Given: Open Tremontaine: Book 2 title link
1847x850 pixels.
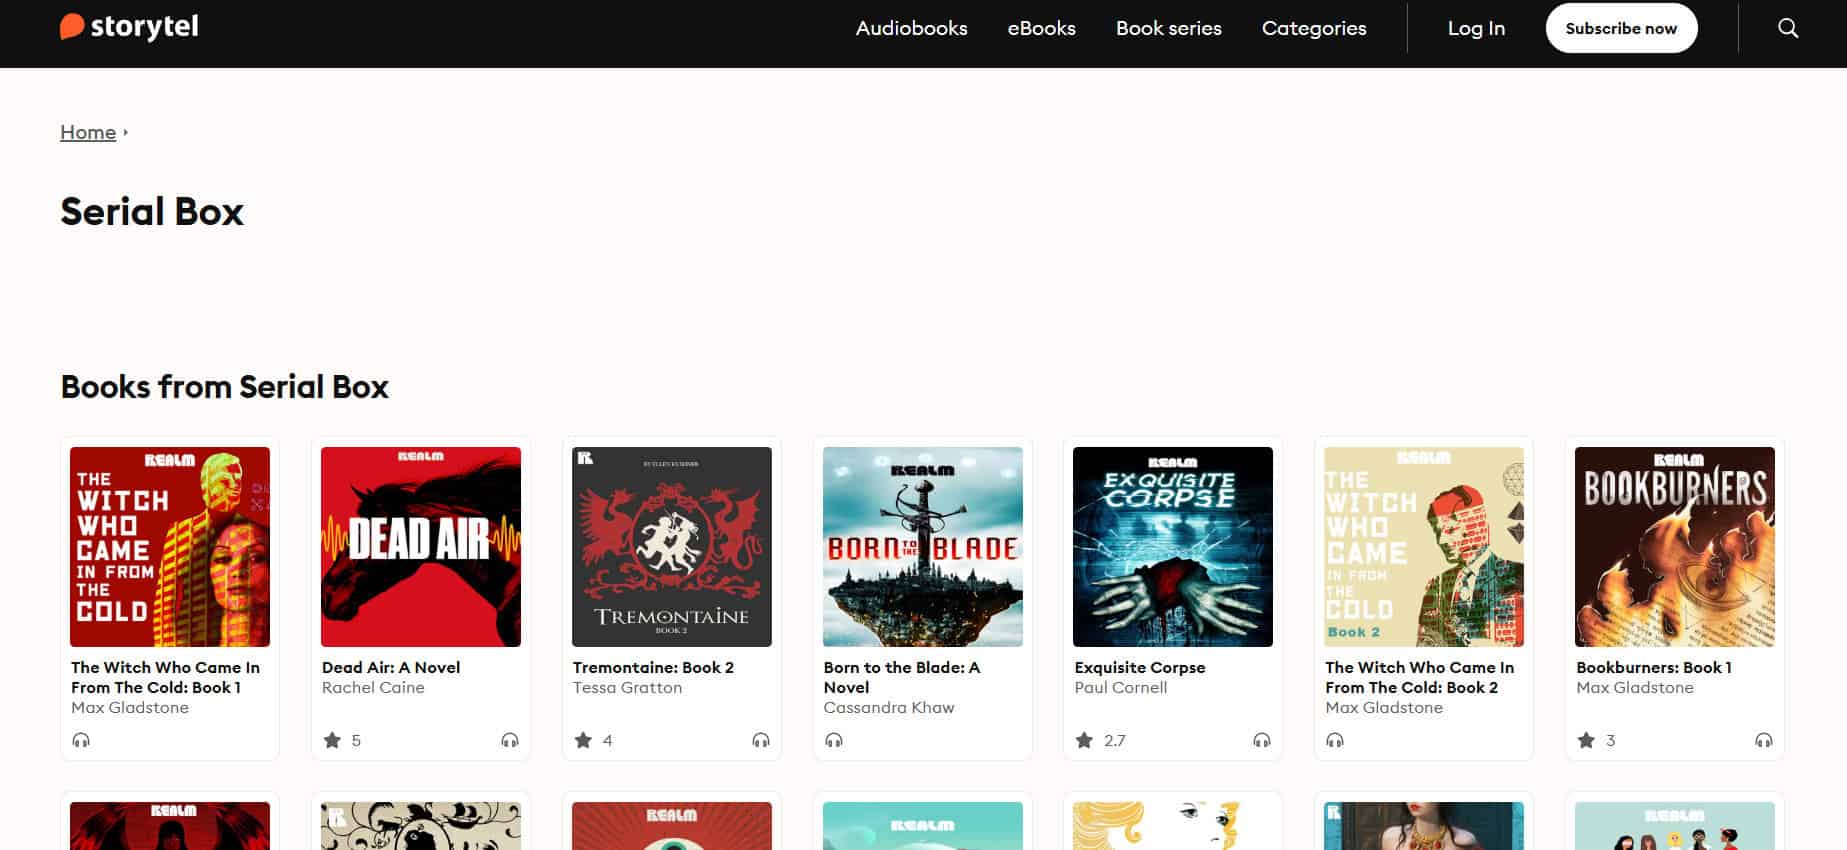Looking at the screenshot, I should [653, 667].
